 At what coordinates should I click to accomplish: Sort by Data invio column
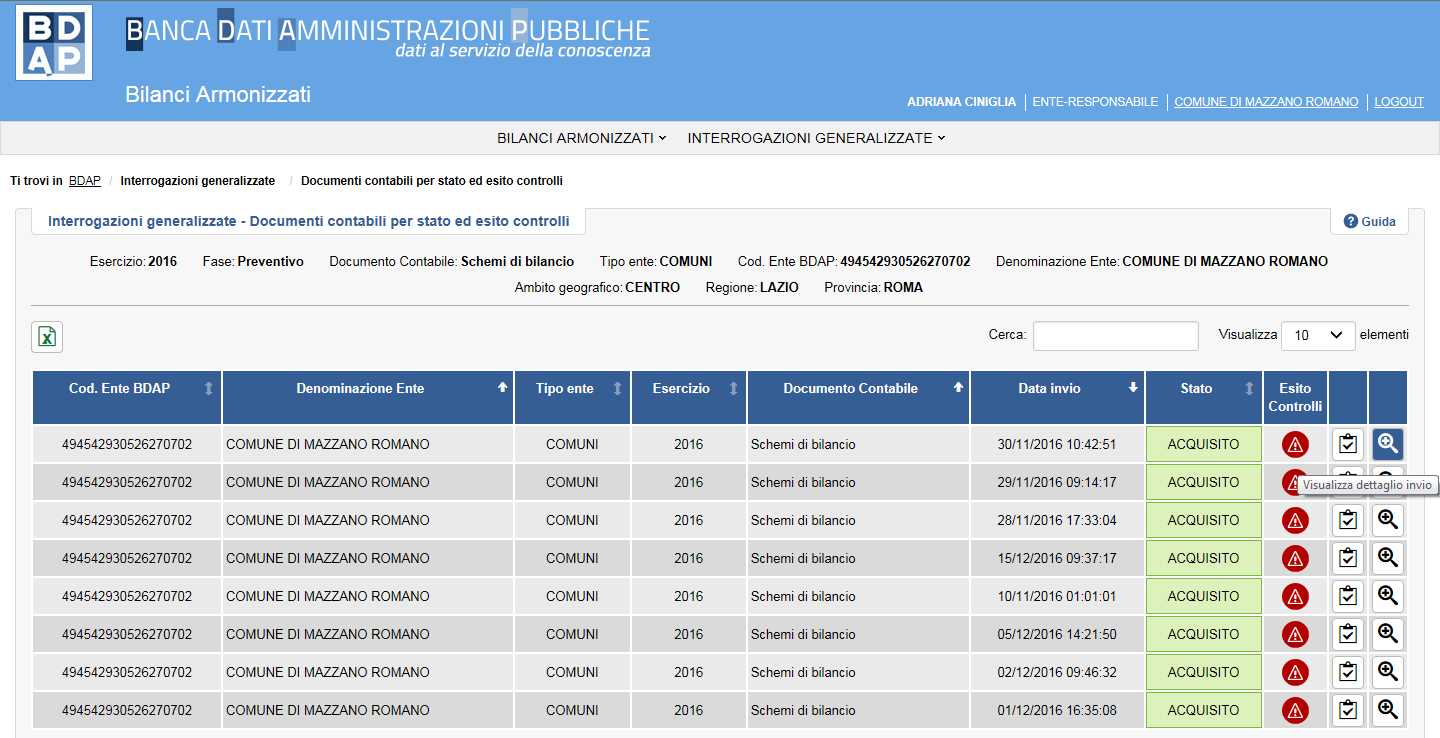[1058, 397]
